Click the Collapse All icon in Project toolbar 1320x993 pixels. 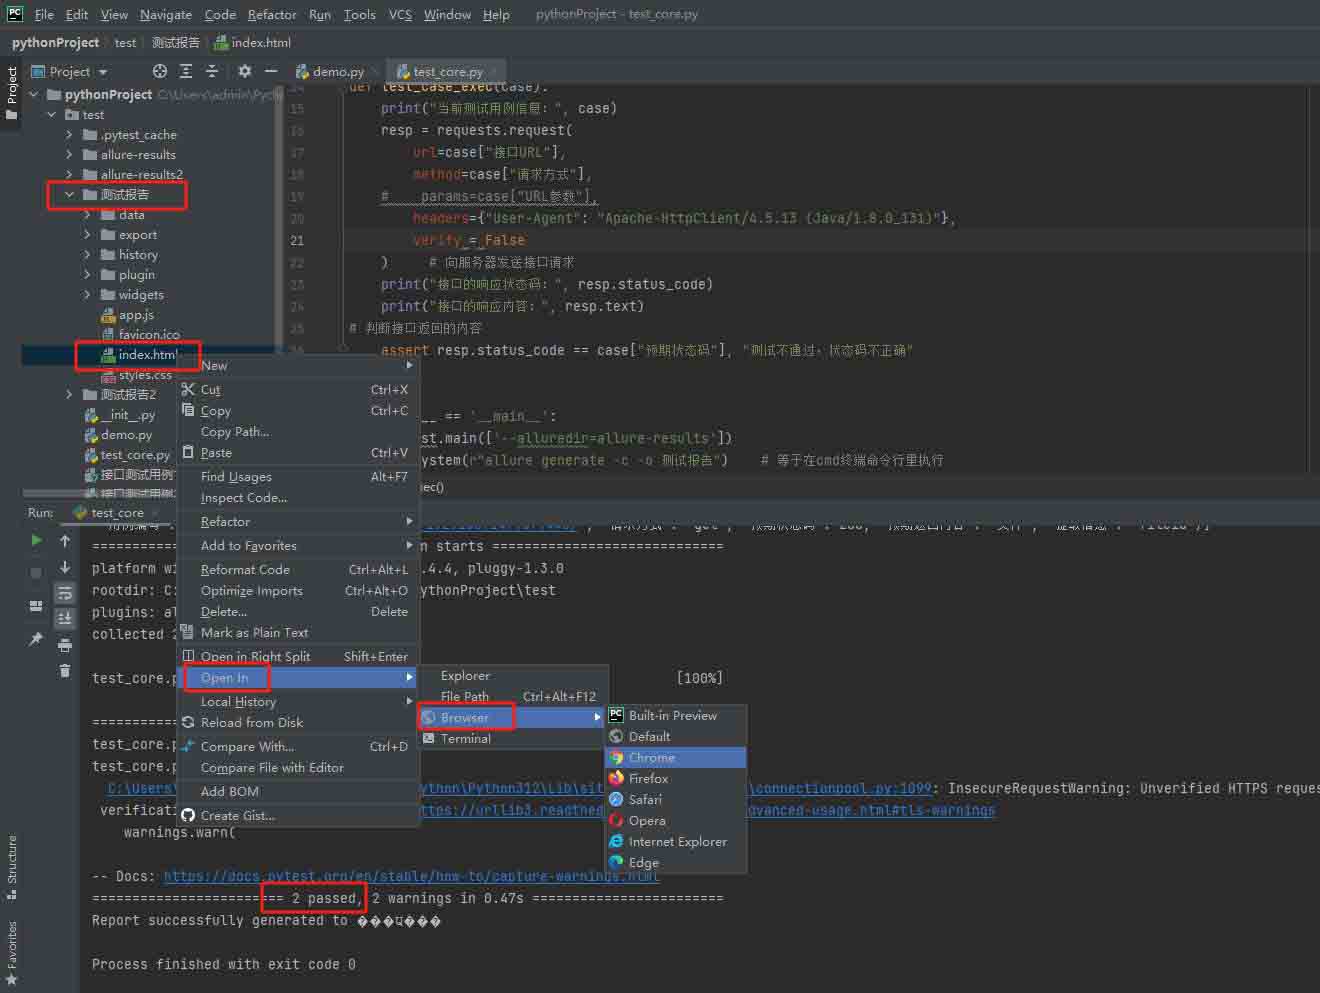211,71
